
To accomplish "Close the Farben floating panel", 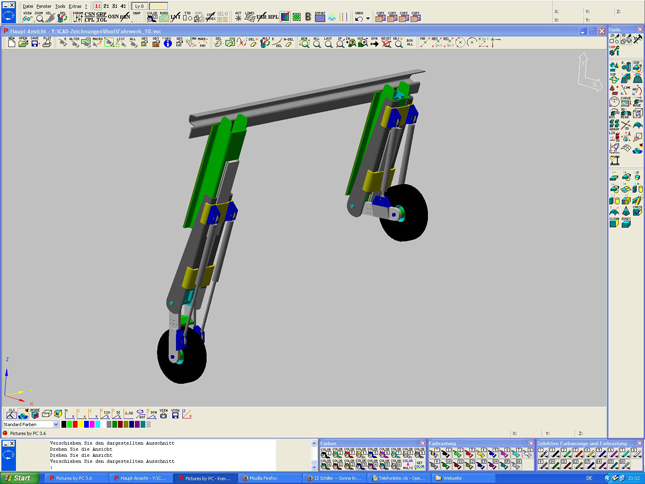I will coord(423,443).
